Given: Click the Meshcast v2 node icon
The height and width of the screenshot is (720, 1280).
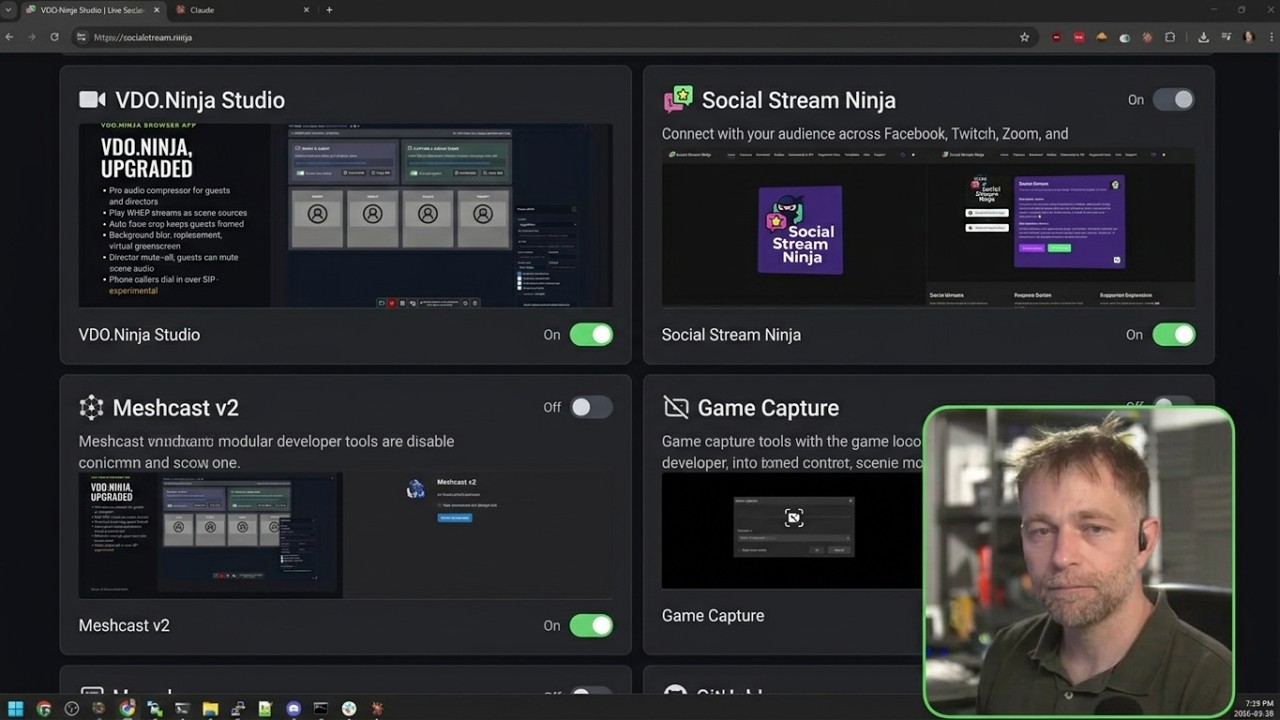Looking at the screenshot, I should tap(91, 407).
